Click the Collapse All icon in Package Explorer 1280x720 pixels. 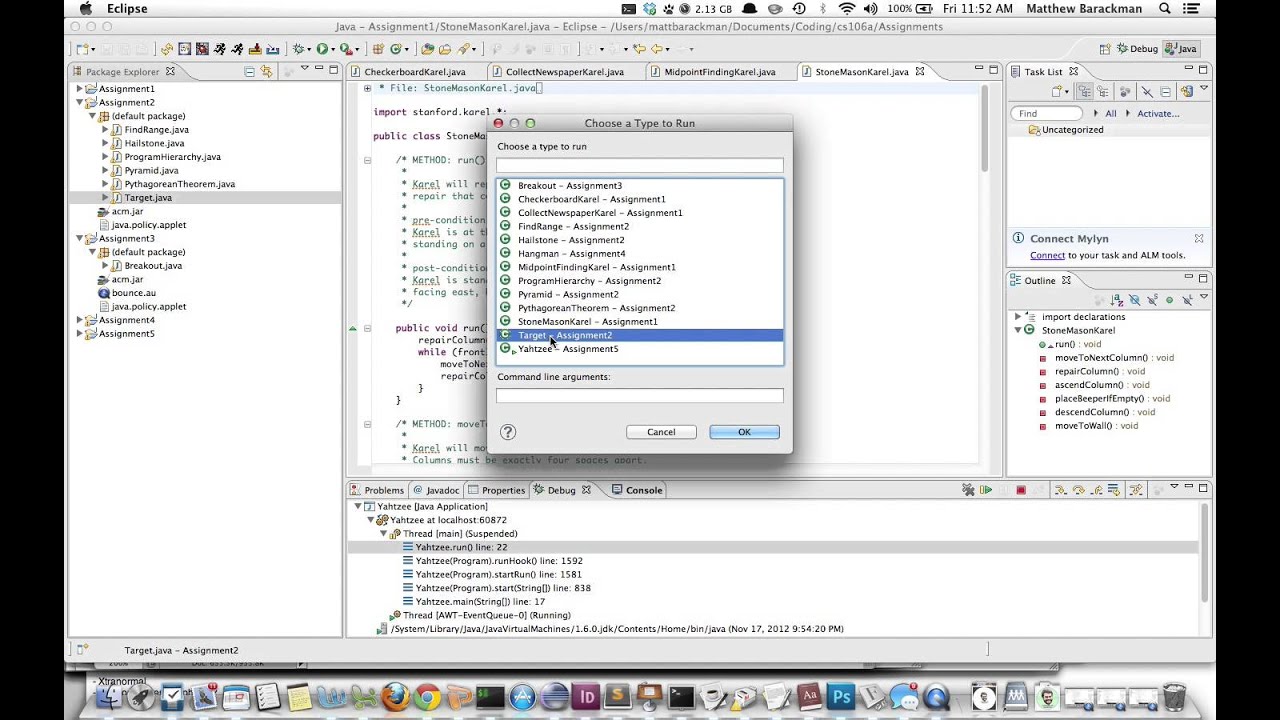pyautogui.click(x=249, y=71)
